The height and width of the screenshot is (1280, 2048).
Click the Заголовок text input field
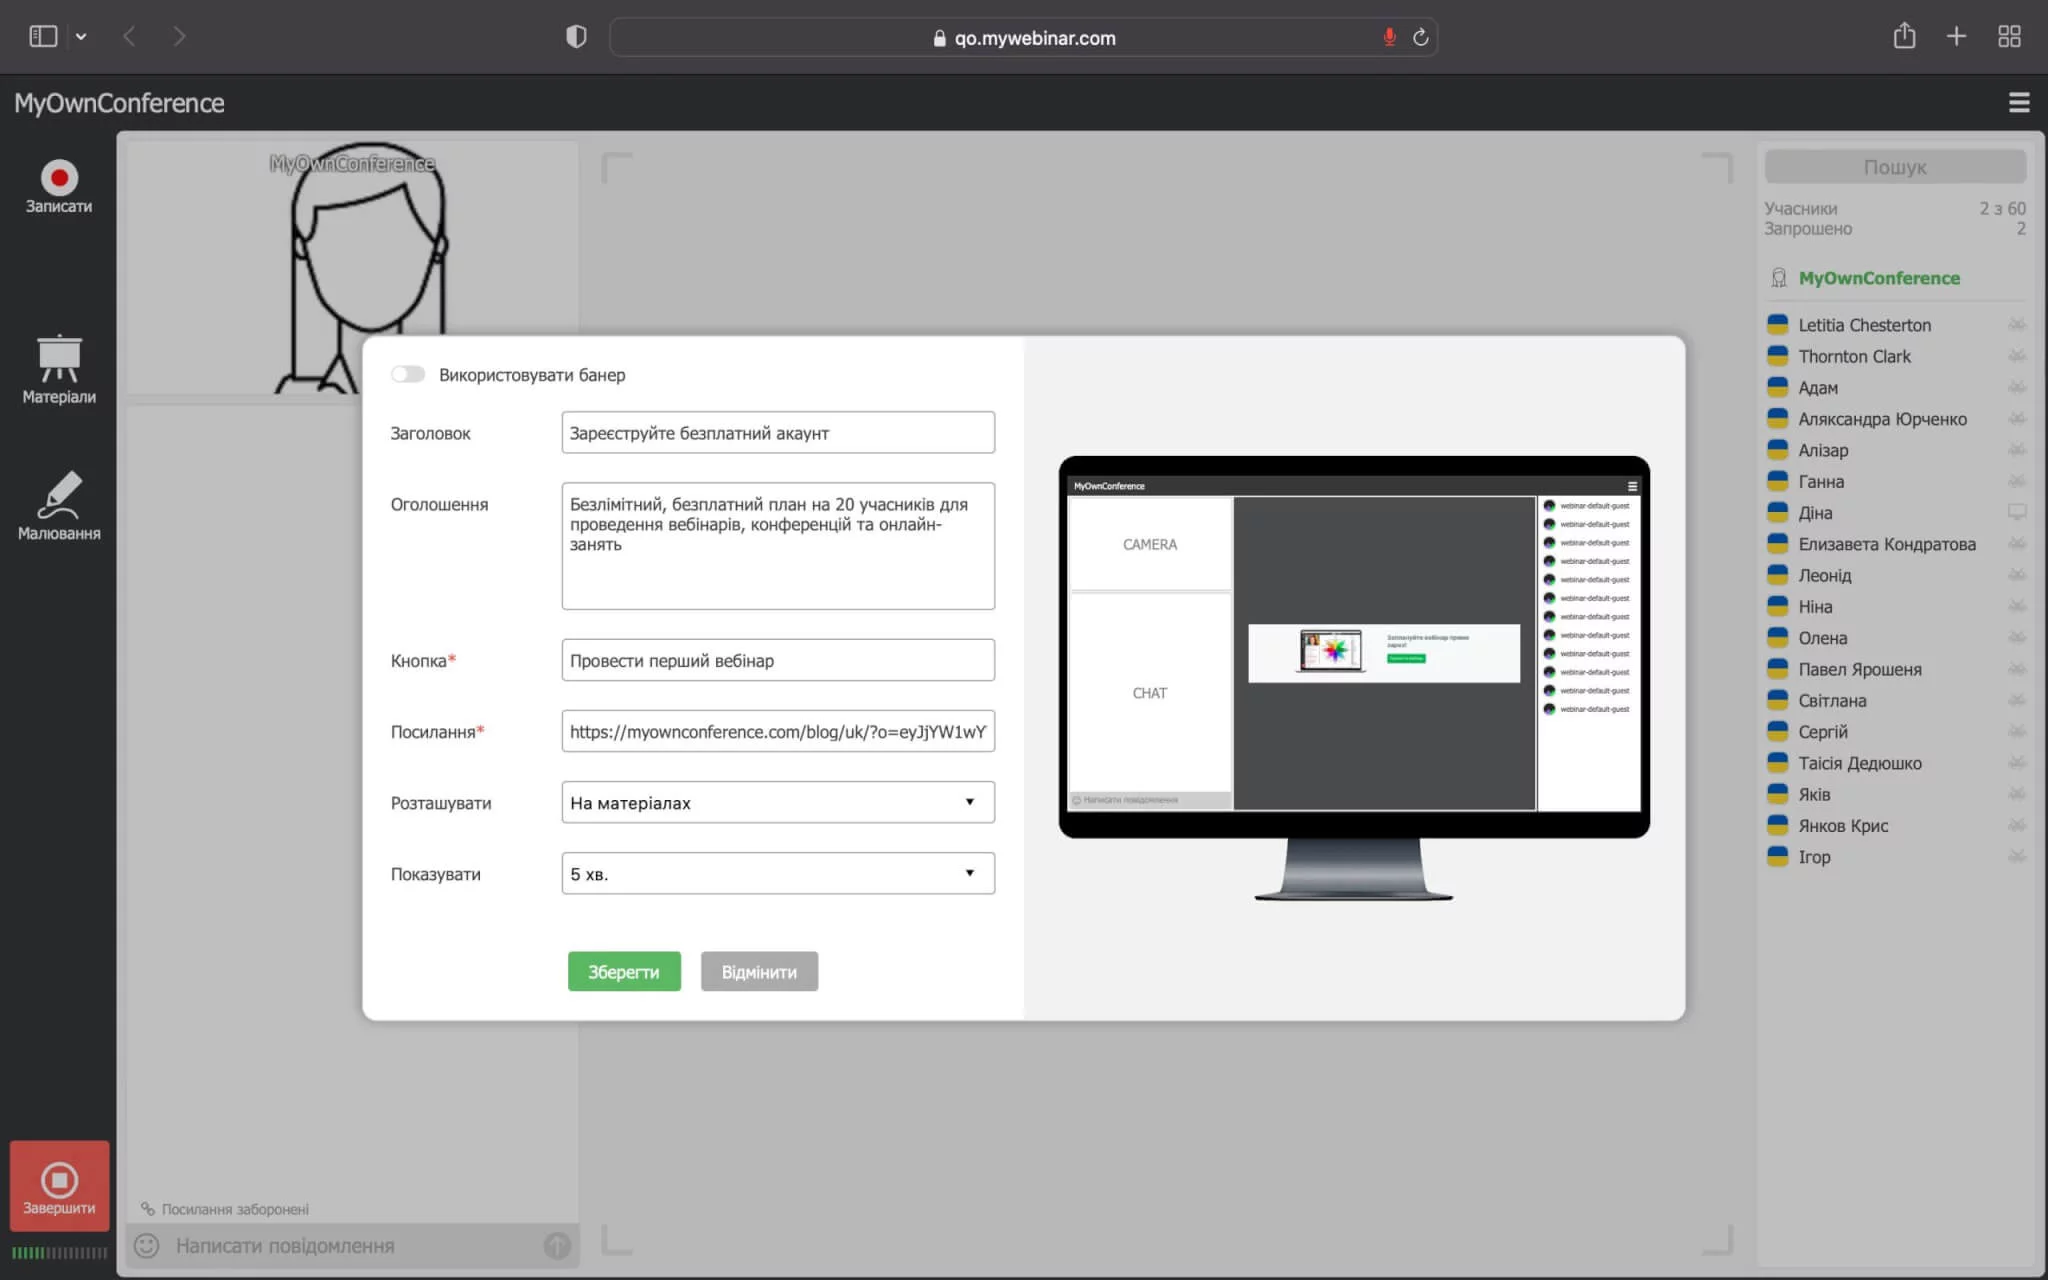777,433
